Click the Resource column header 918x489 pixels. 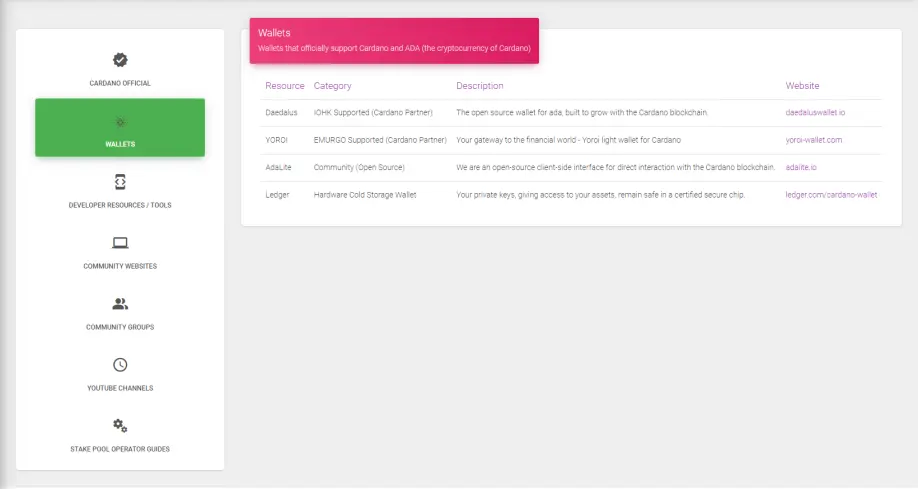pyautogui.click(x=285, y=86)
